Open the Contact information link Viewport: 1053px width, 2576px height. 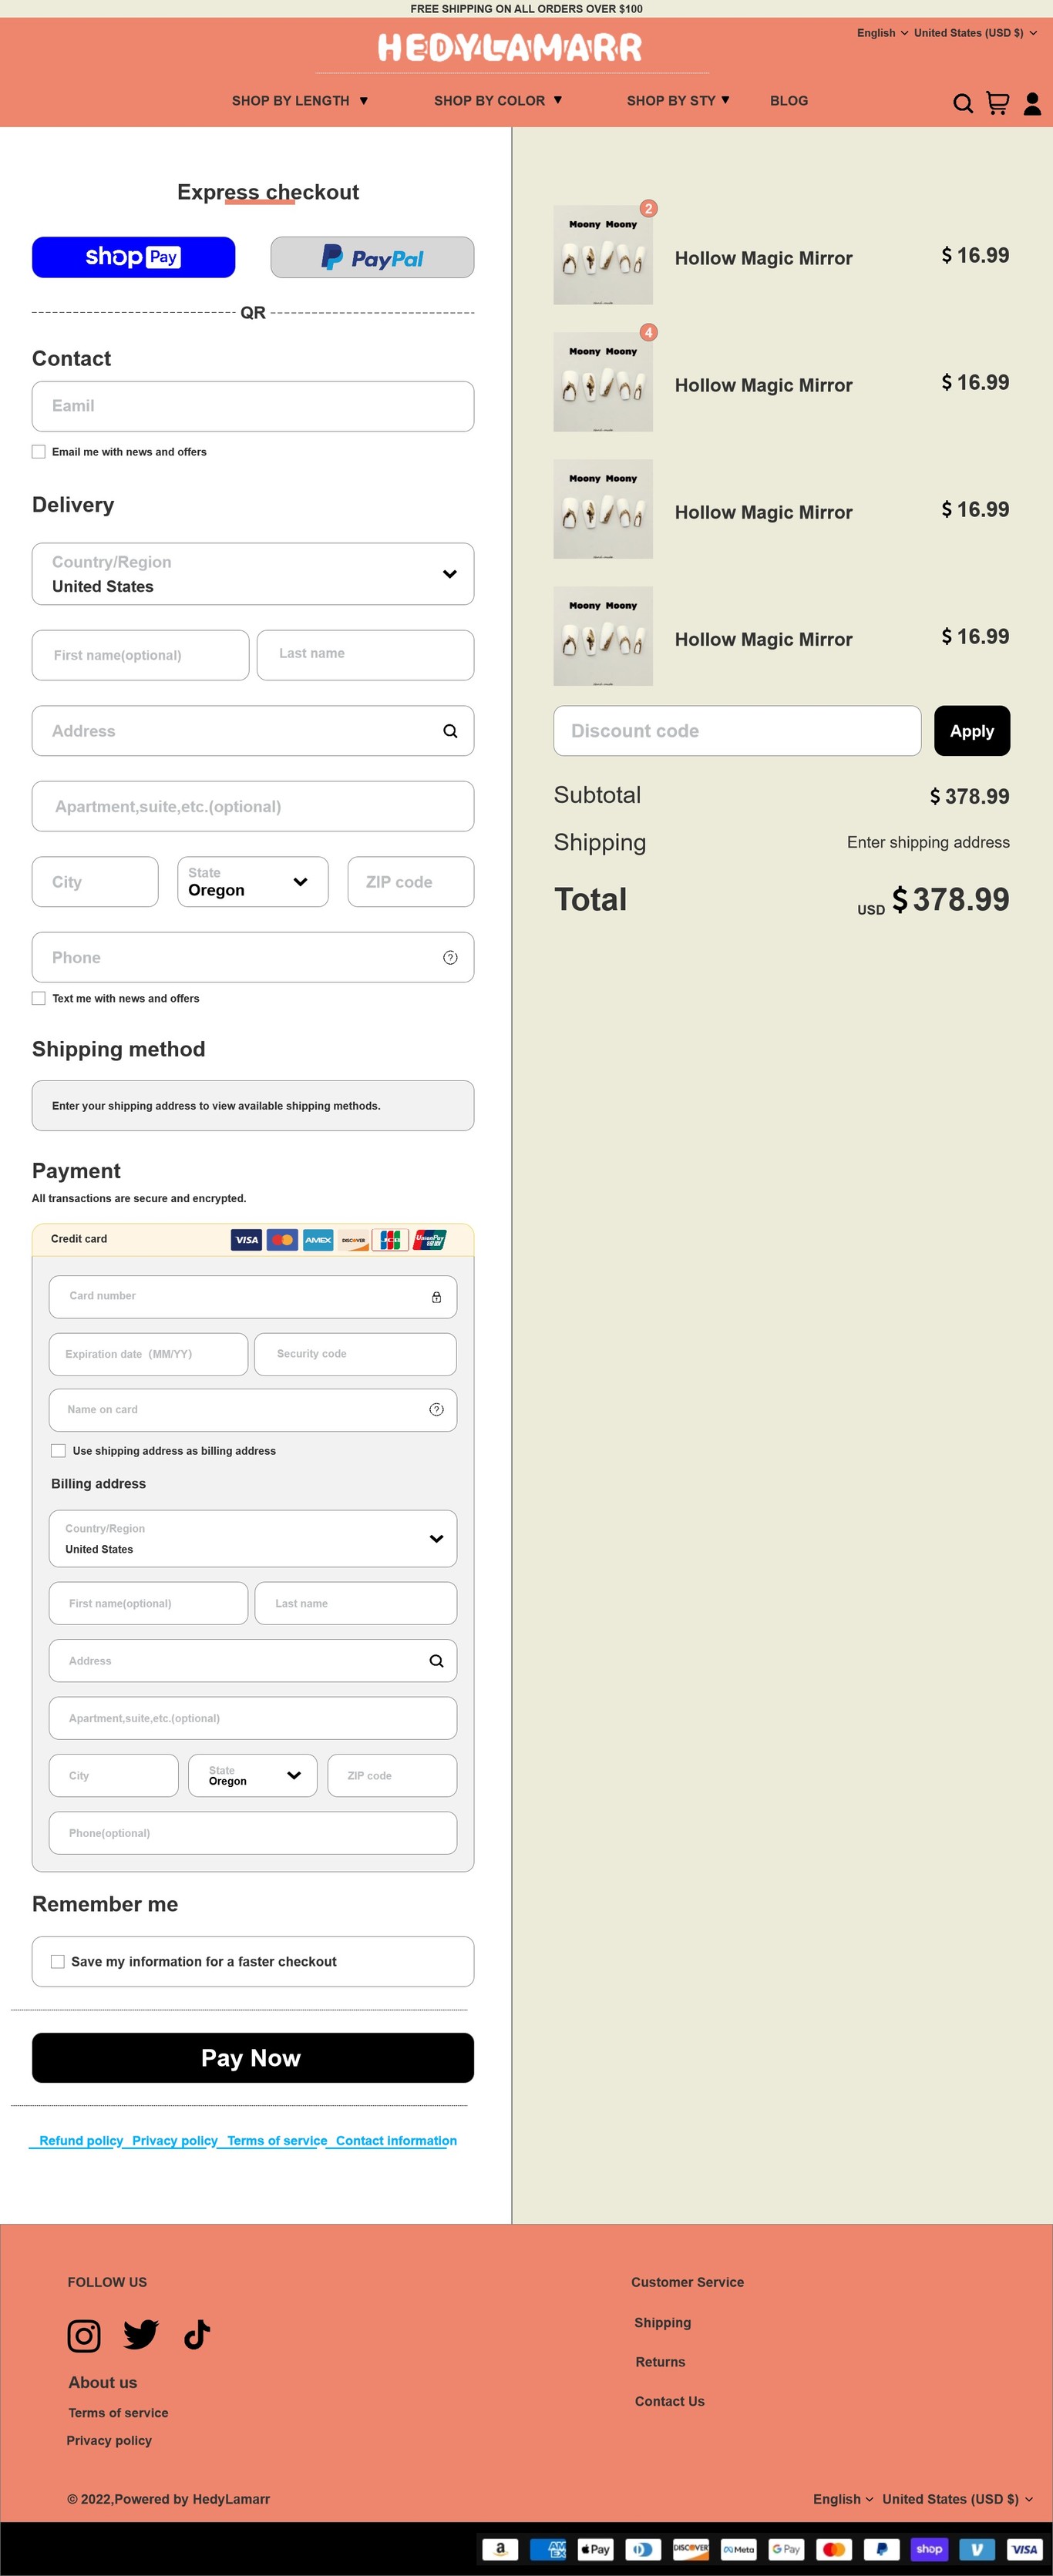point(396,2141)
